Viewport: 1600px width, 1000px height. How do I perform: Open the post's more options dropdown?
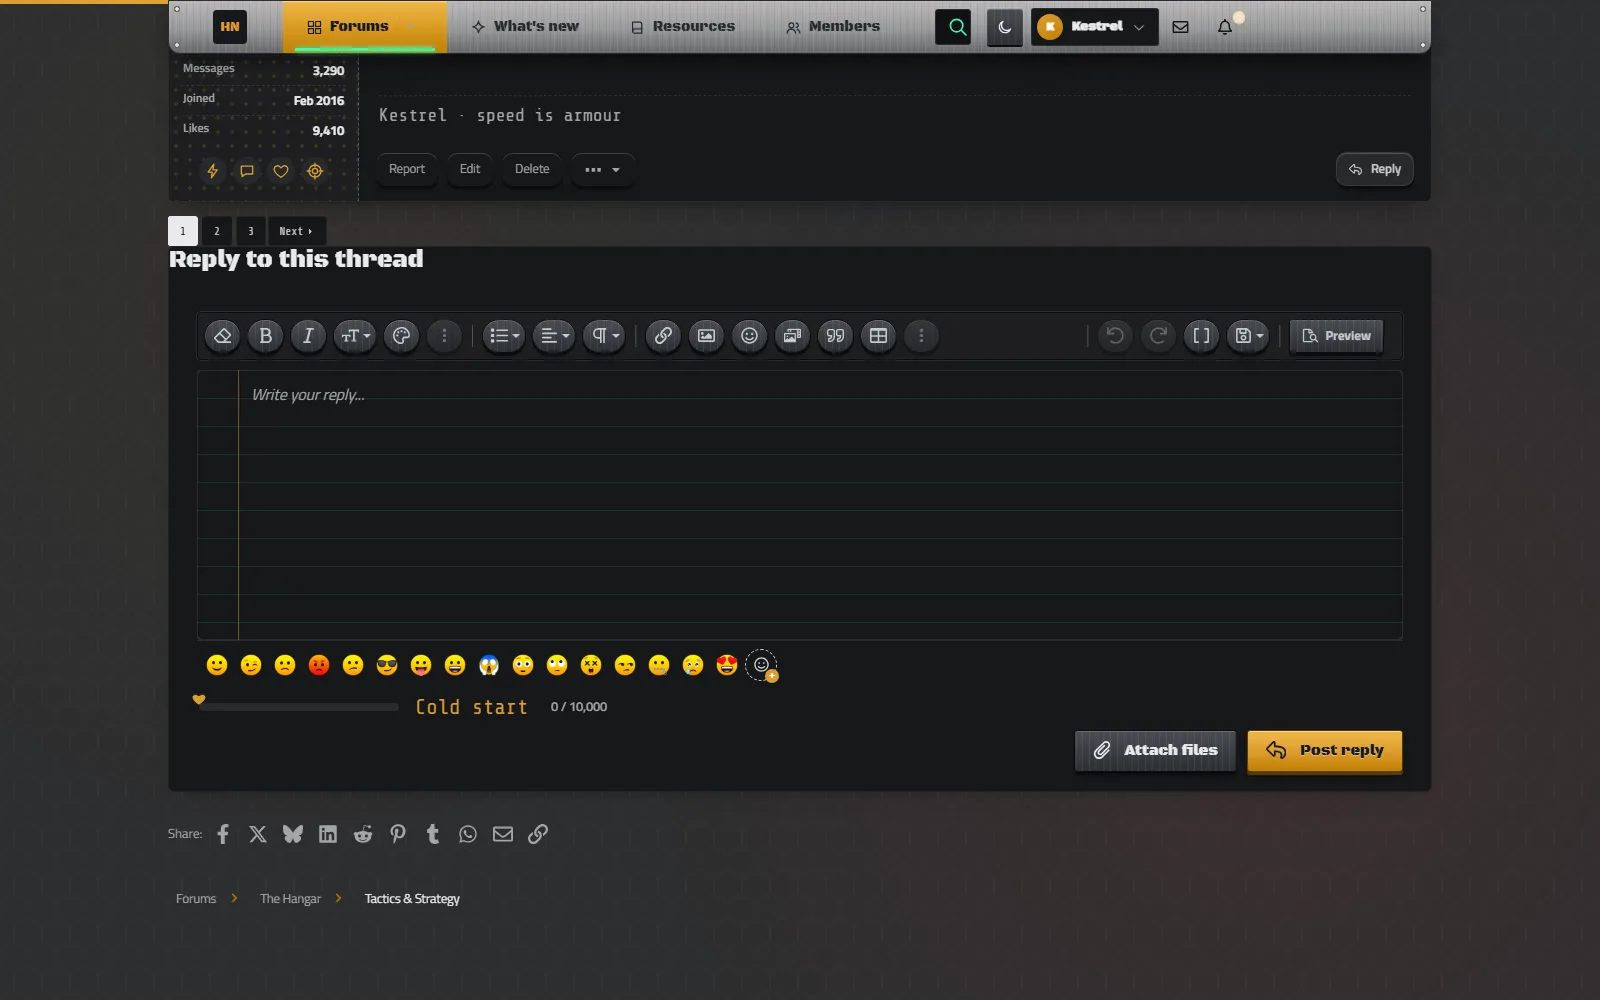(x=602, y=169)
